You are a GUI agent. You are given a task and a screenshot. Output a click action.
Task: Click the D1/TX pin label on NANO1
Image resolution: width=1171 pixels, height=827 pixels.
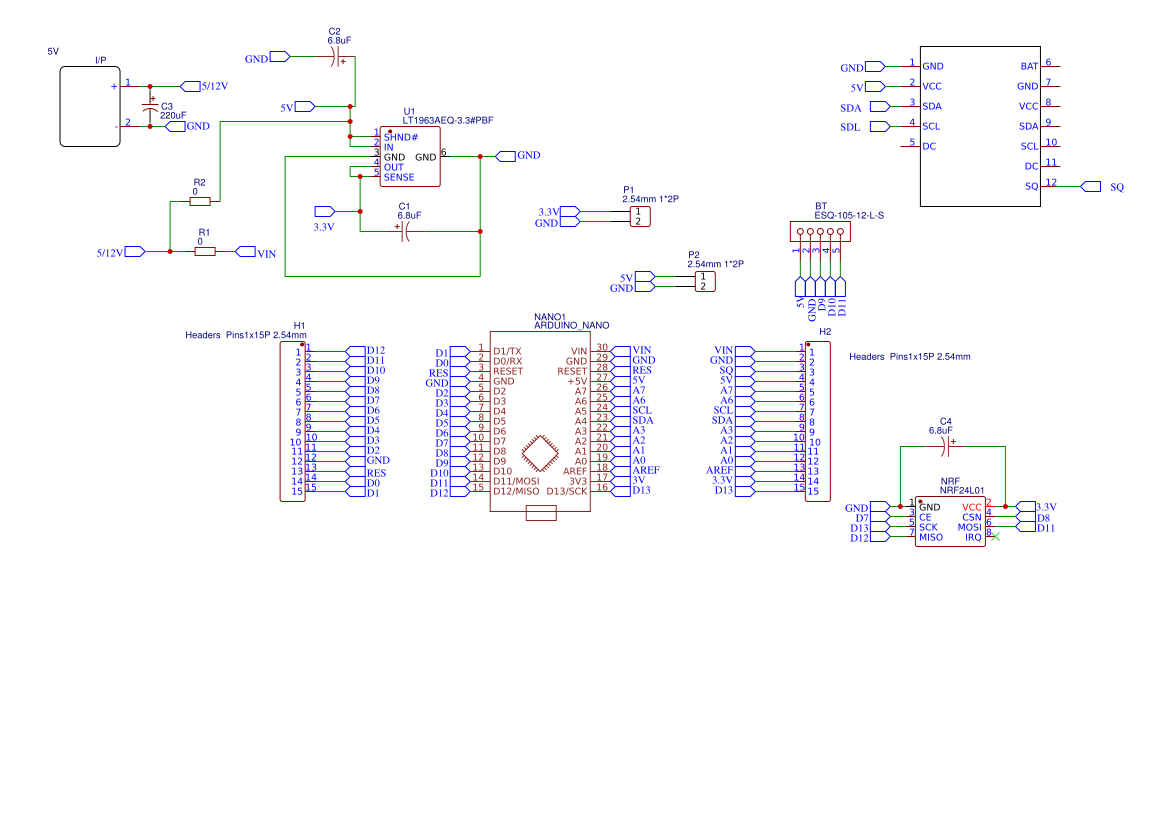507,352
